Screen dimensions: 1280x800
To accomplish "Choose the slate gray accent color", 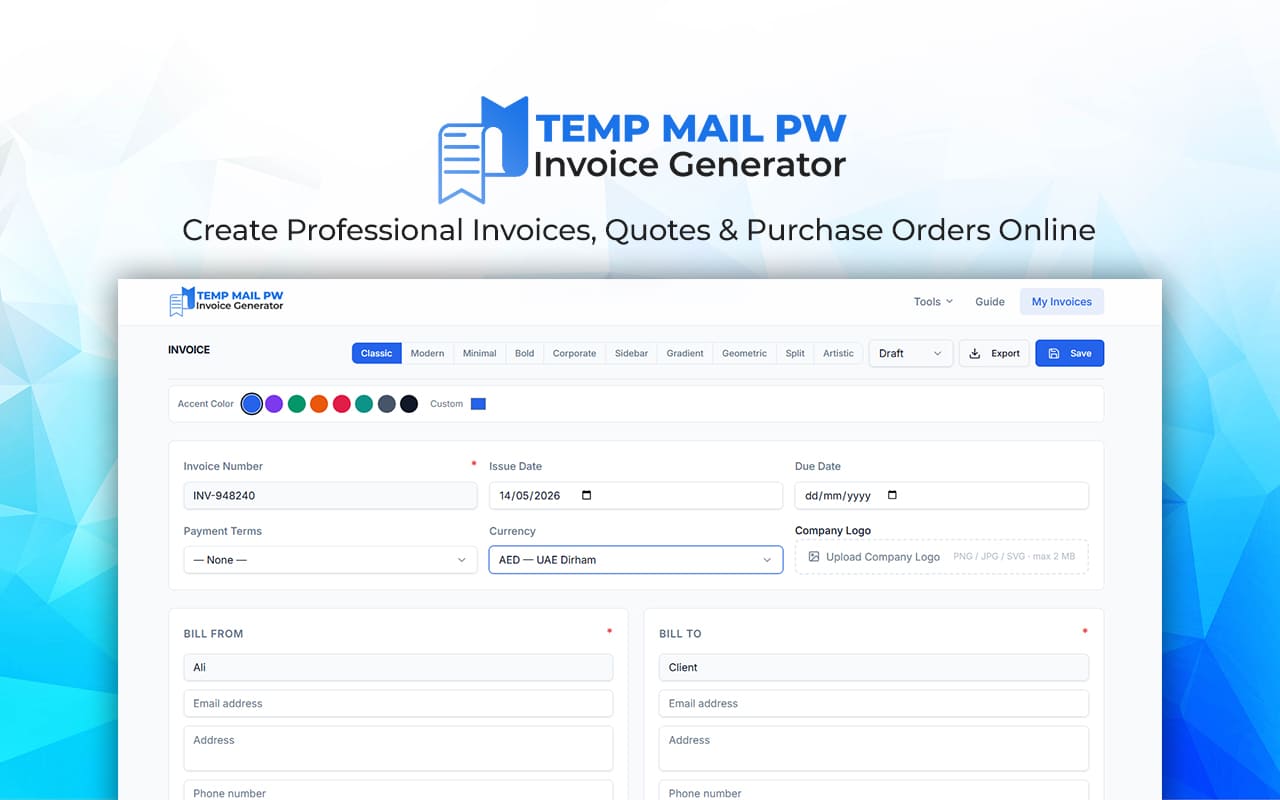I will click(387, 404).
